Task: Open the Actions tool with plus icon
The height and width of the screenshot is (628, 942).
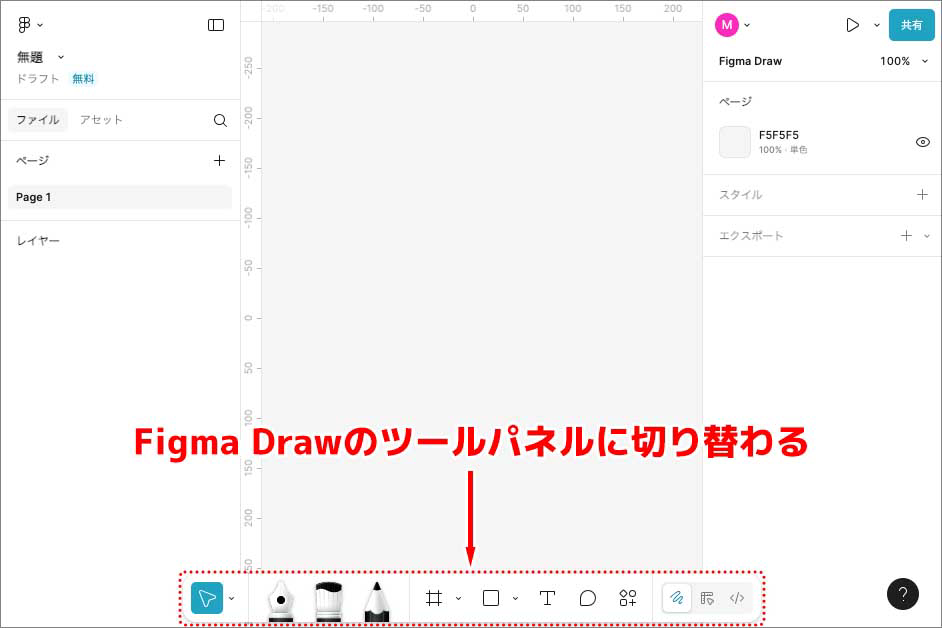Action: tap(628, 598)
